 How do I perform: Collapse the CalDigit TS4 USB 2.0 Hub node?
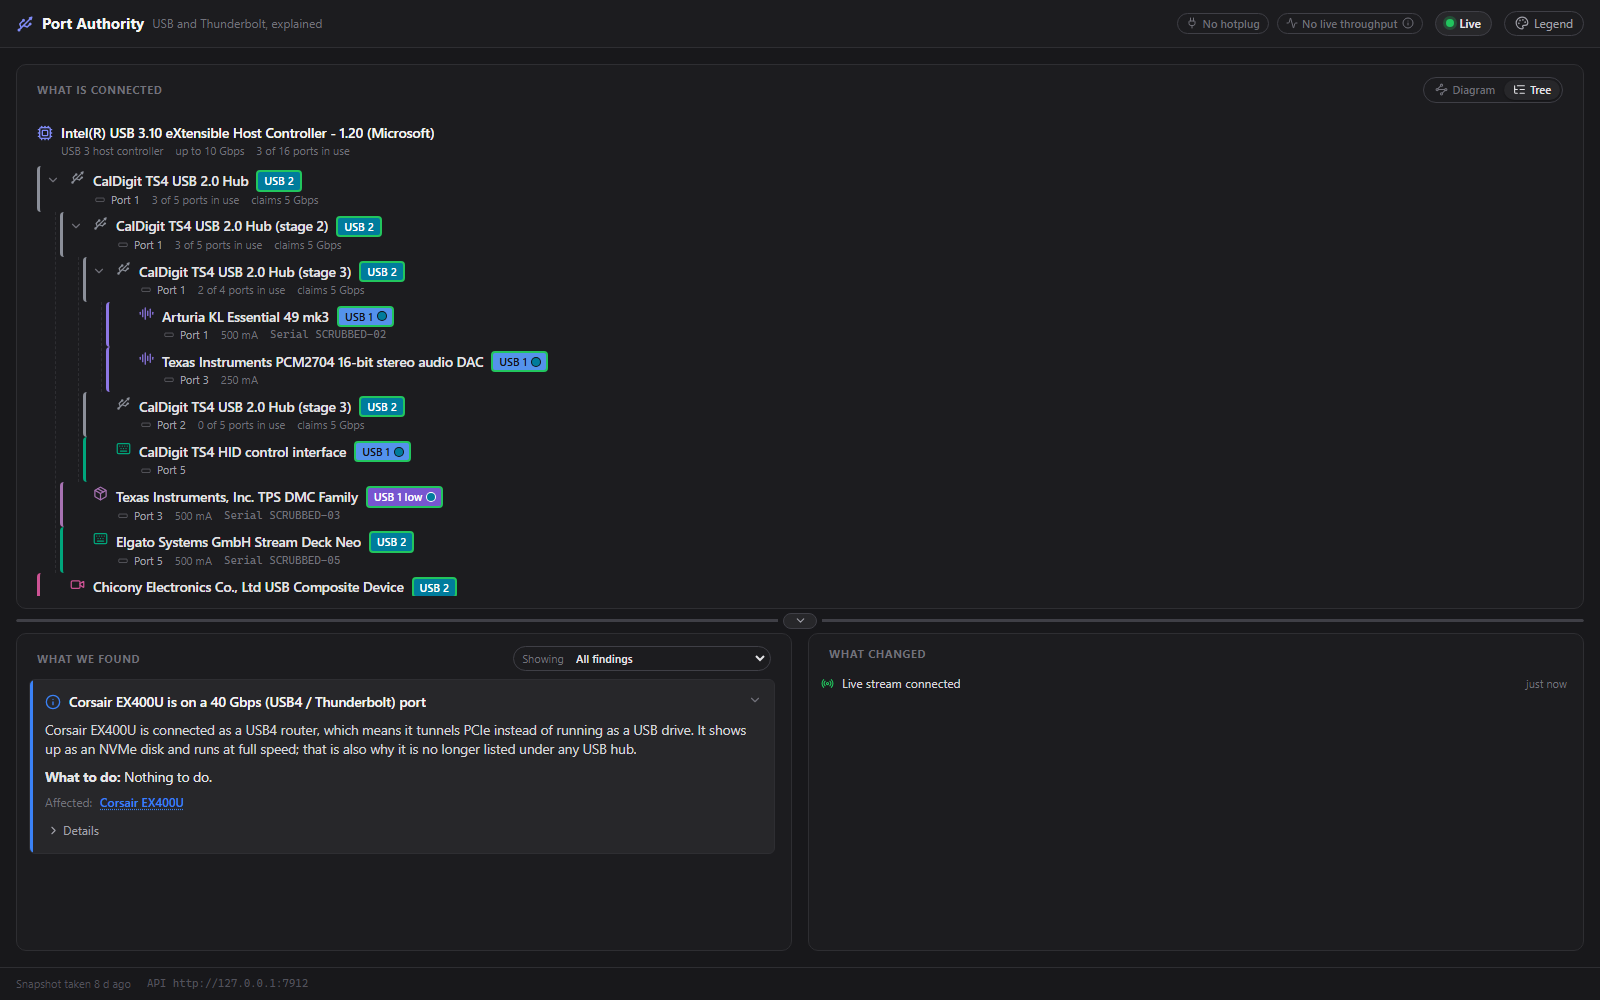pos(53,181)
